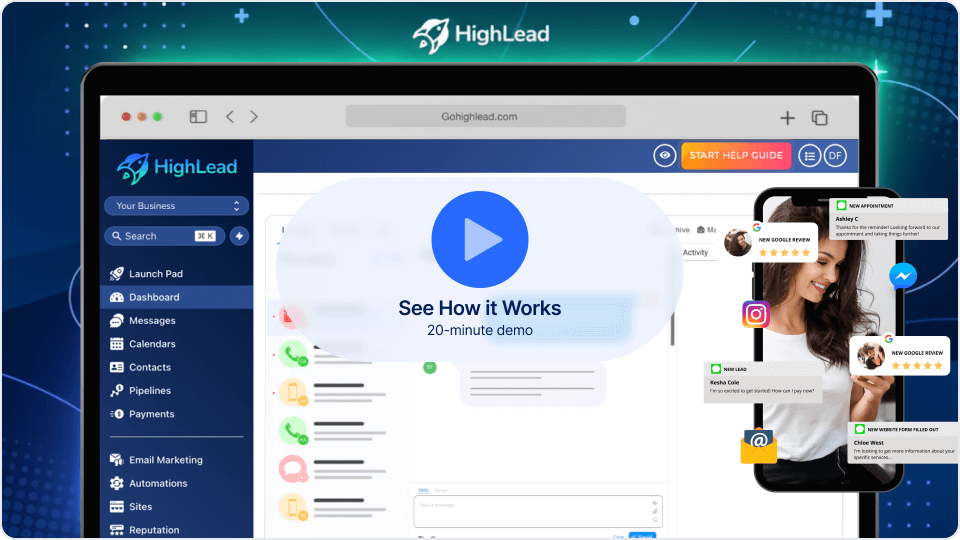
Task: Play the See How it Works demo video
Action: pyautogui.click(x=479, y=239)
